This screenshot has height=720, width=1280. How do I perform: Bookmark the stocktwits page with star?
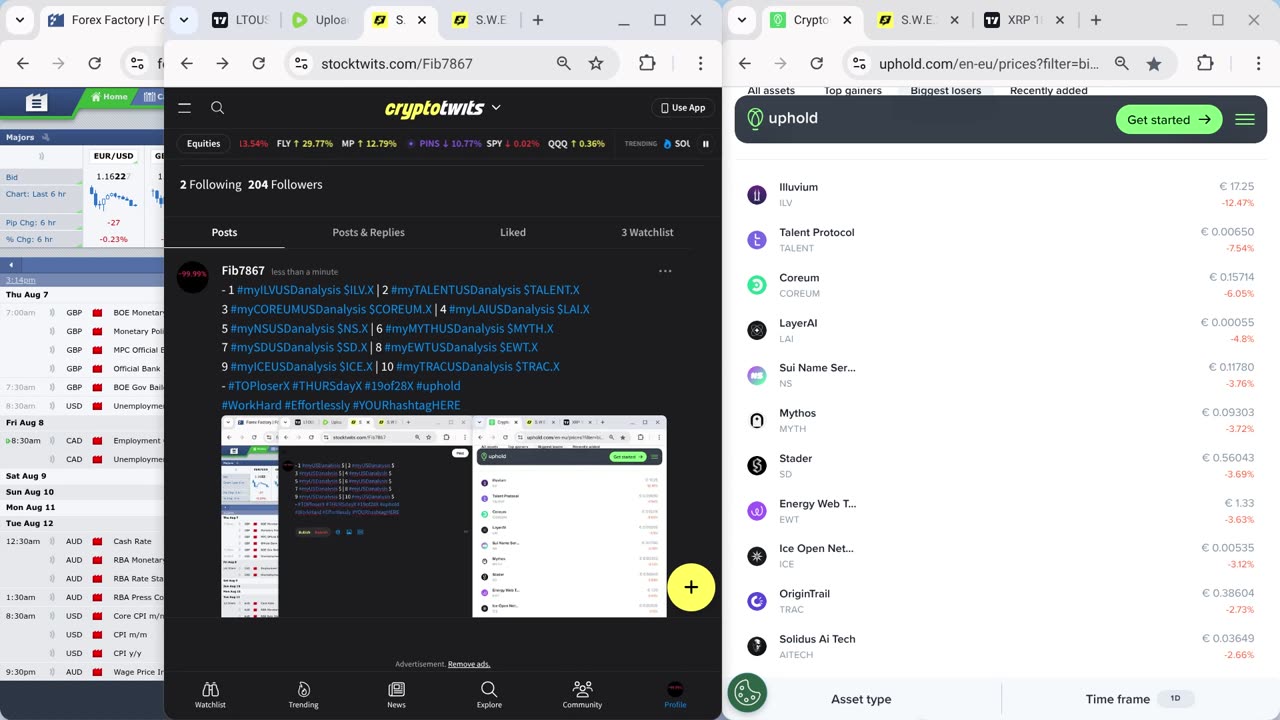click(x=596, y=63)
